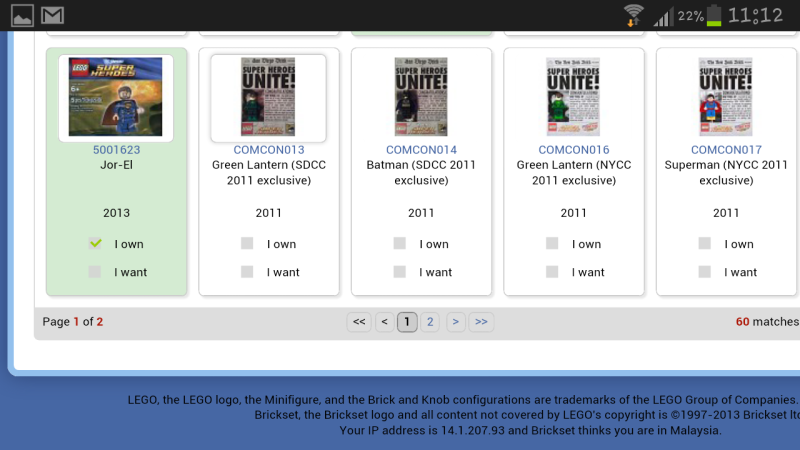The image size is (800, 450).
Task: Check 'I own' for Batman SDCC exclusive
Action: click(400, 243)
